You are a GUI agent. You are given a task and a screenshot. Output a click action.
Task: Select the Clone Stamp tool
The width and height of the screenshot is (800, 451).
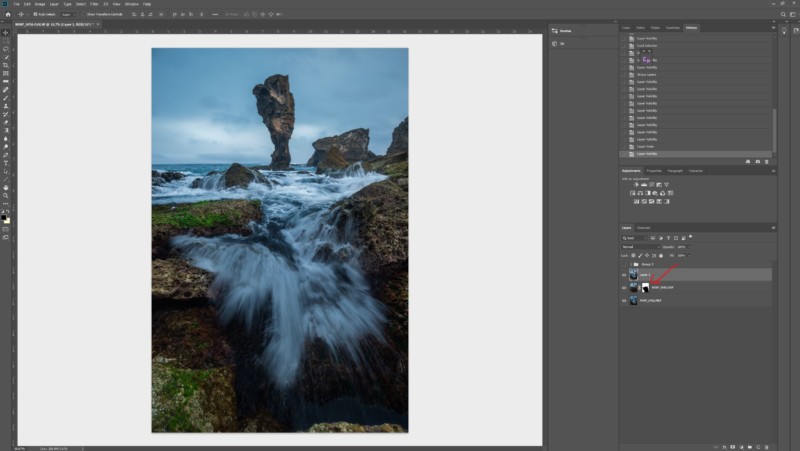(x=6, y=106)
